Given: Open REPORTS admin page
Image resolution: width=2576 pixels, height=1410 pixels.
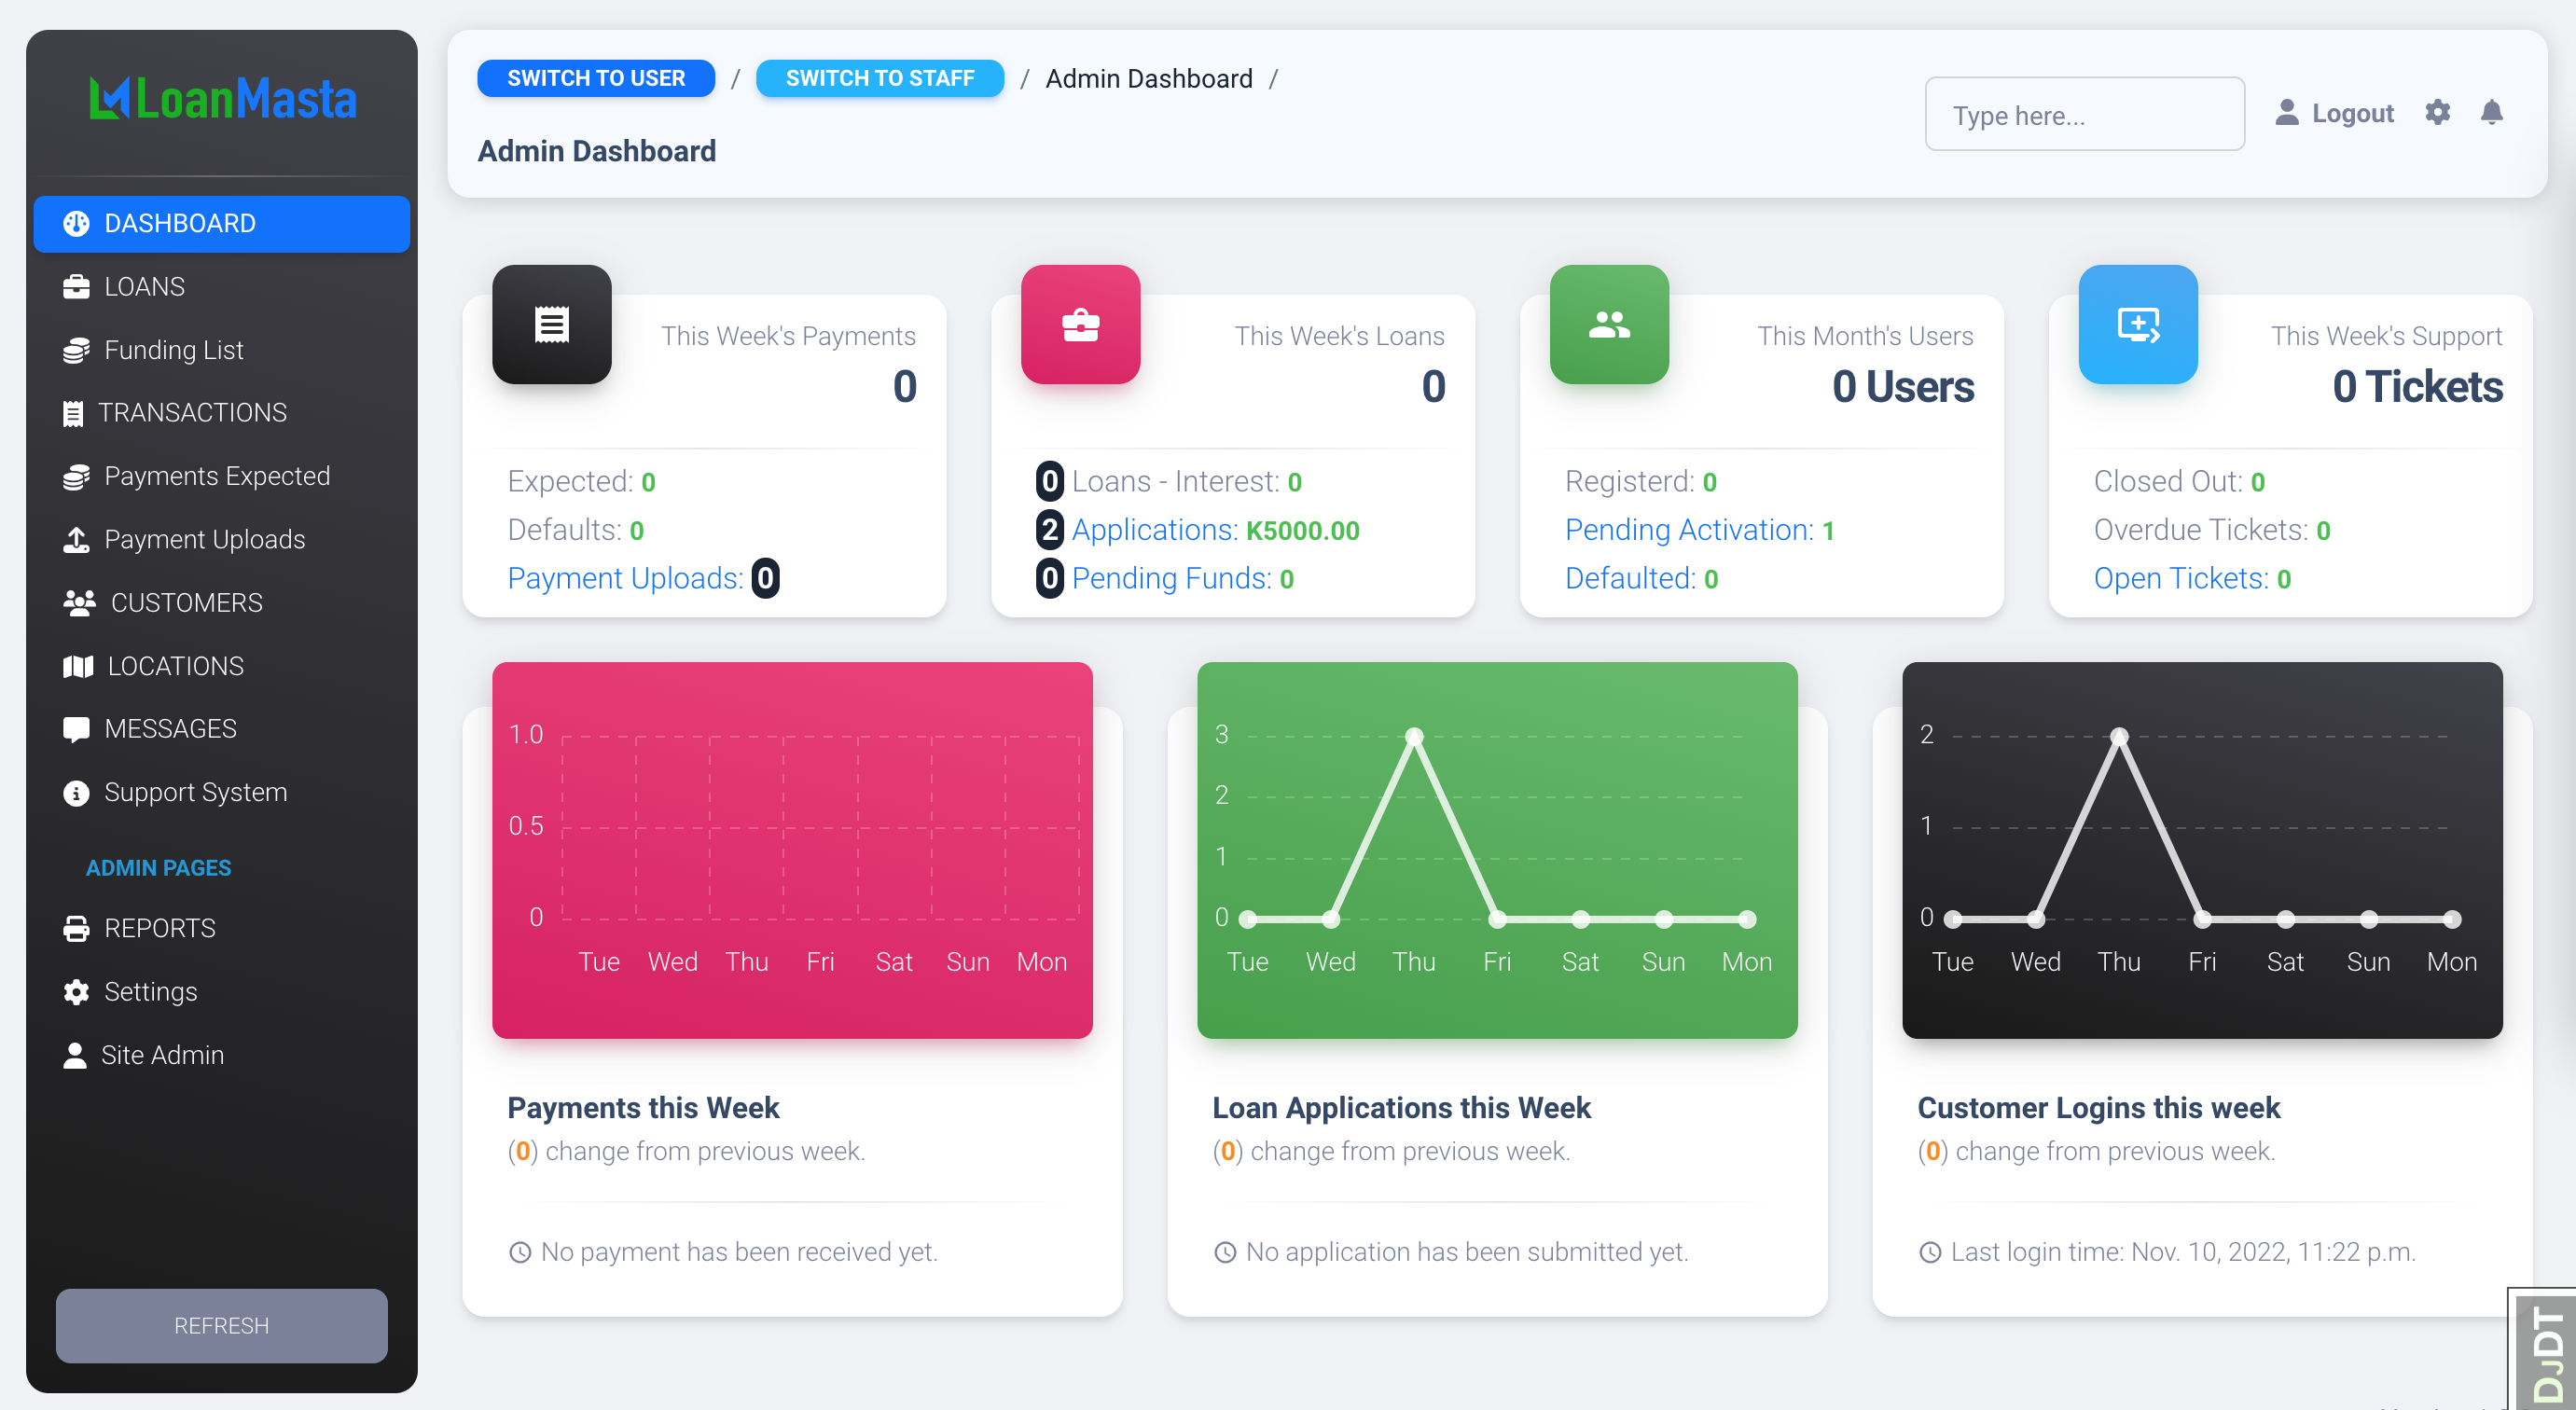Looking at the screenshot, I should (x=222, y=929).
